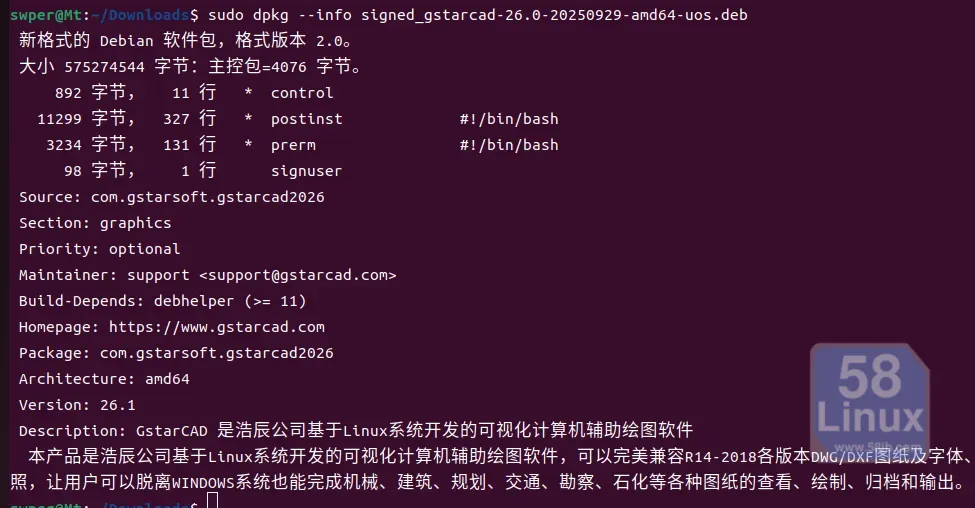Image resolution: width=975 pixels, height=508 pixels.
Task: Click the Build-Depends debhelper (>= 11) text
Action: click(230, 301)
